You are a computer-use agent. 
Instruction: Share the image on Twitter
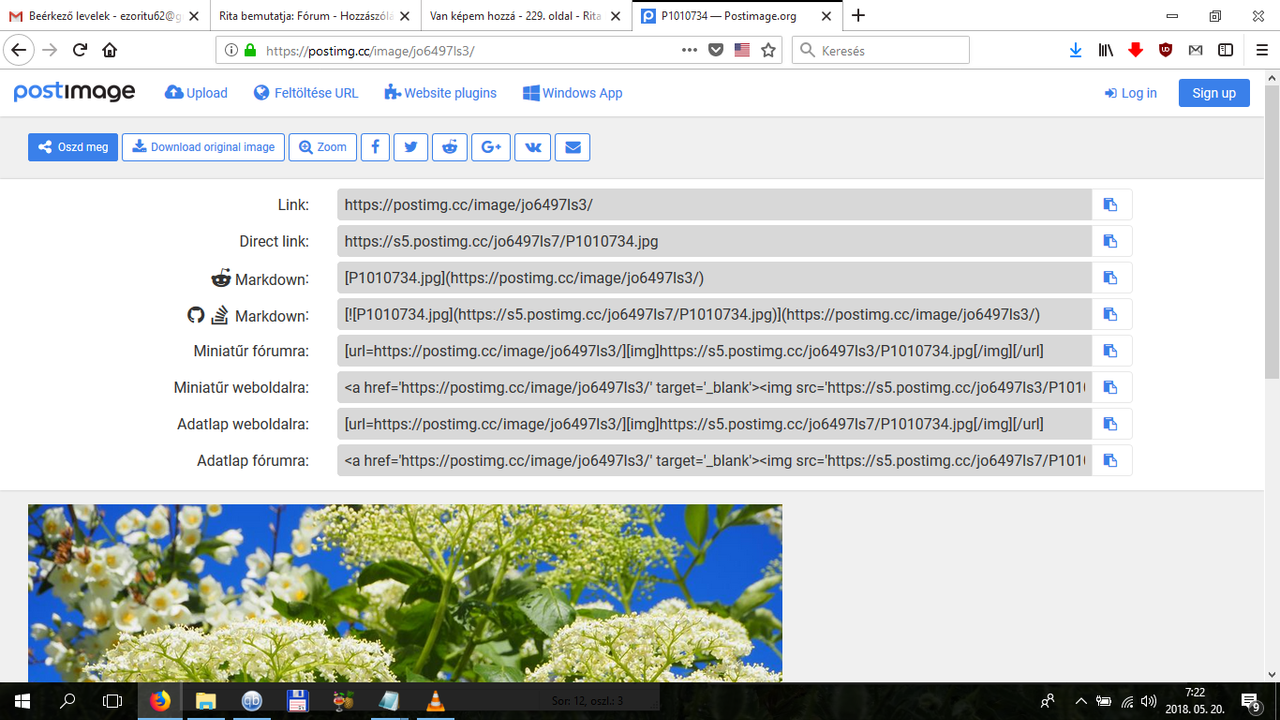(410, 147)
